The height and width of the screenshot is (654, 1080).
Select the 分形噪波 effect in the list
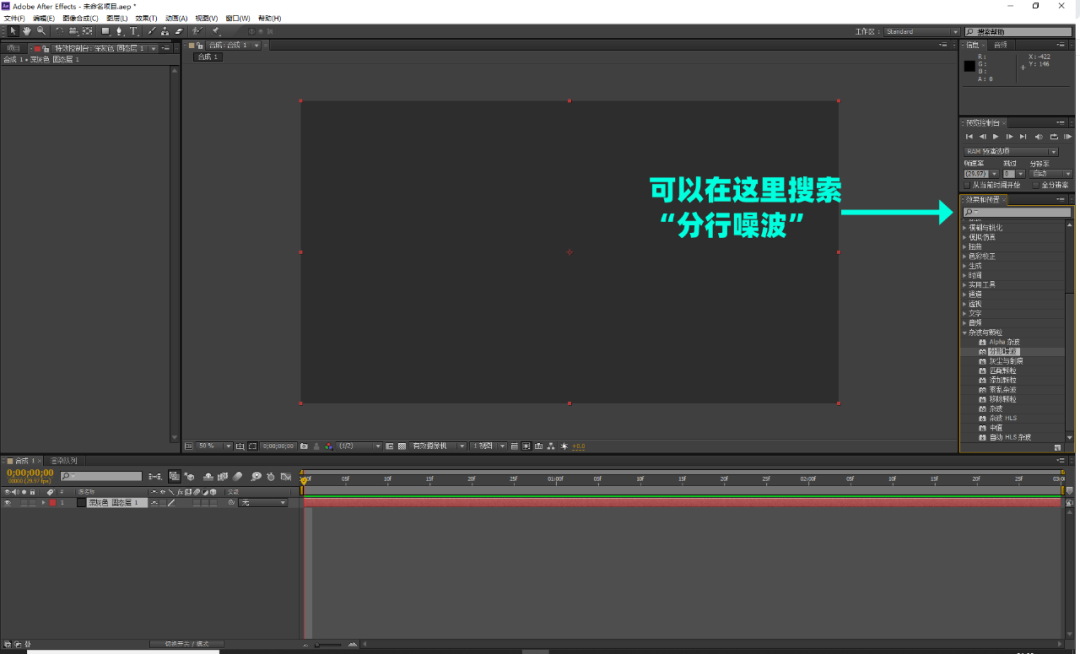coord(1003,352)
